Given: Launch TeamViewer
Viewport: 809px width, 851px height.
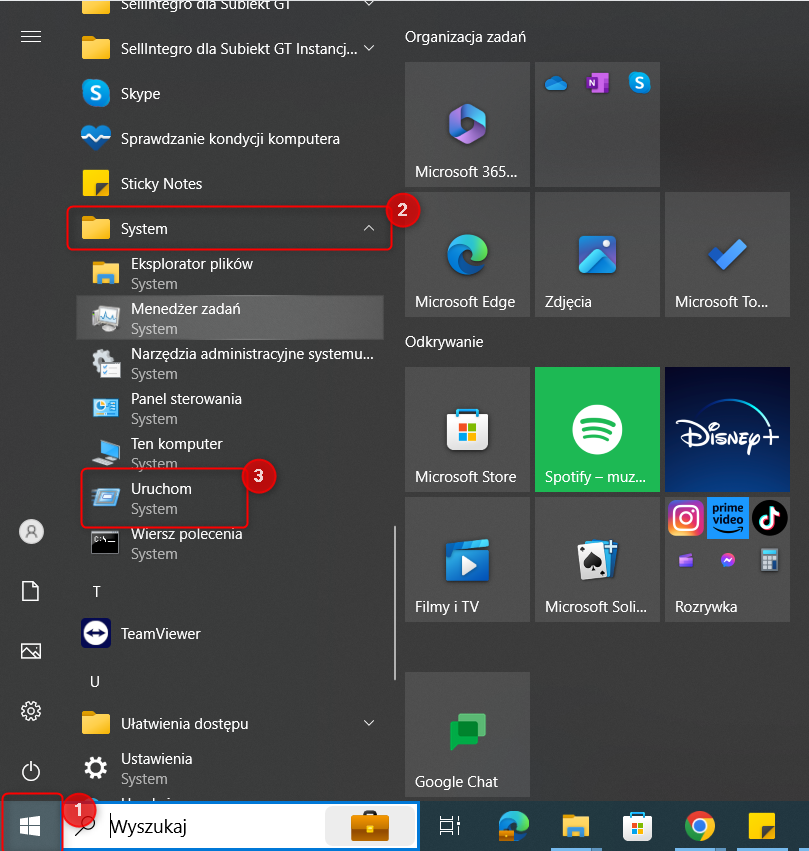Looking at the screenshot, I should (230, 633).
